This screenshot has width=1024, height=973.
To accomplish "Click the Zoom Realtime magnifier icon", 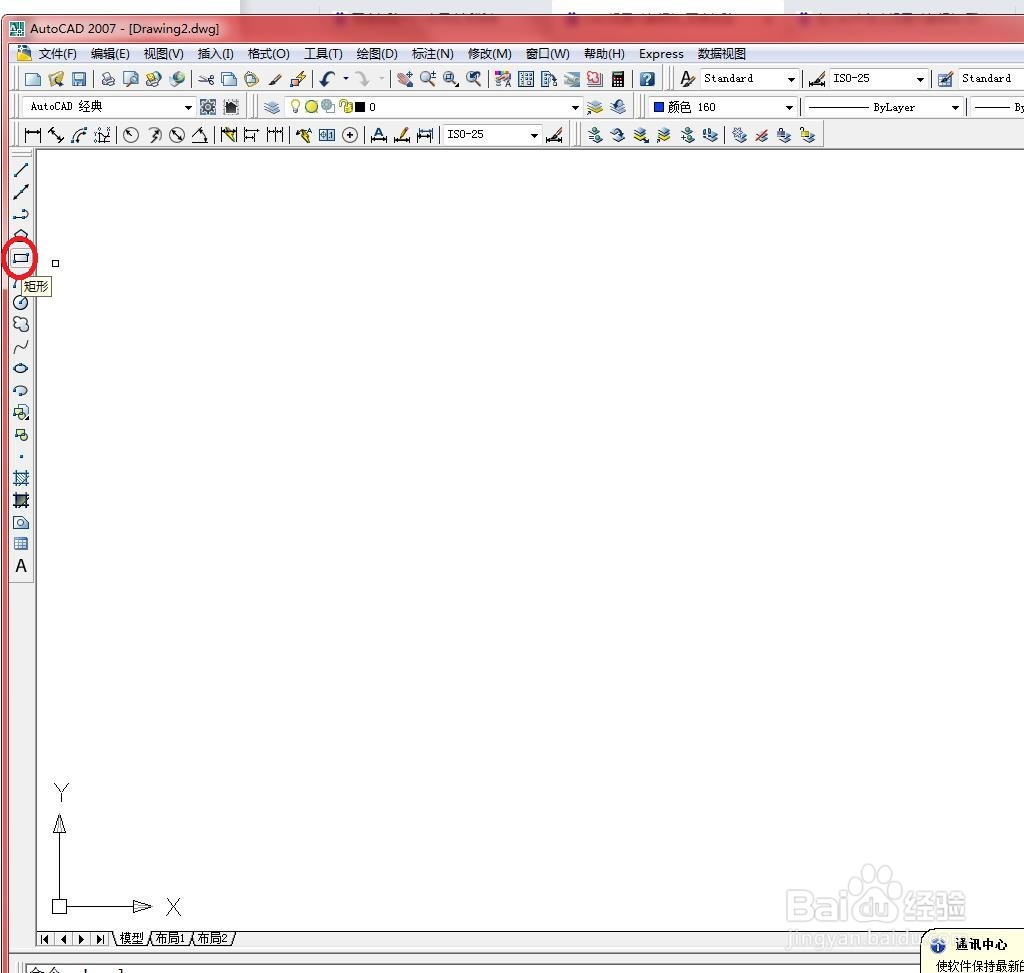I will pos(428,79).
